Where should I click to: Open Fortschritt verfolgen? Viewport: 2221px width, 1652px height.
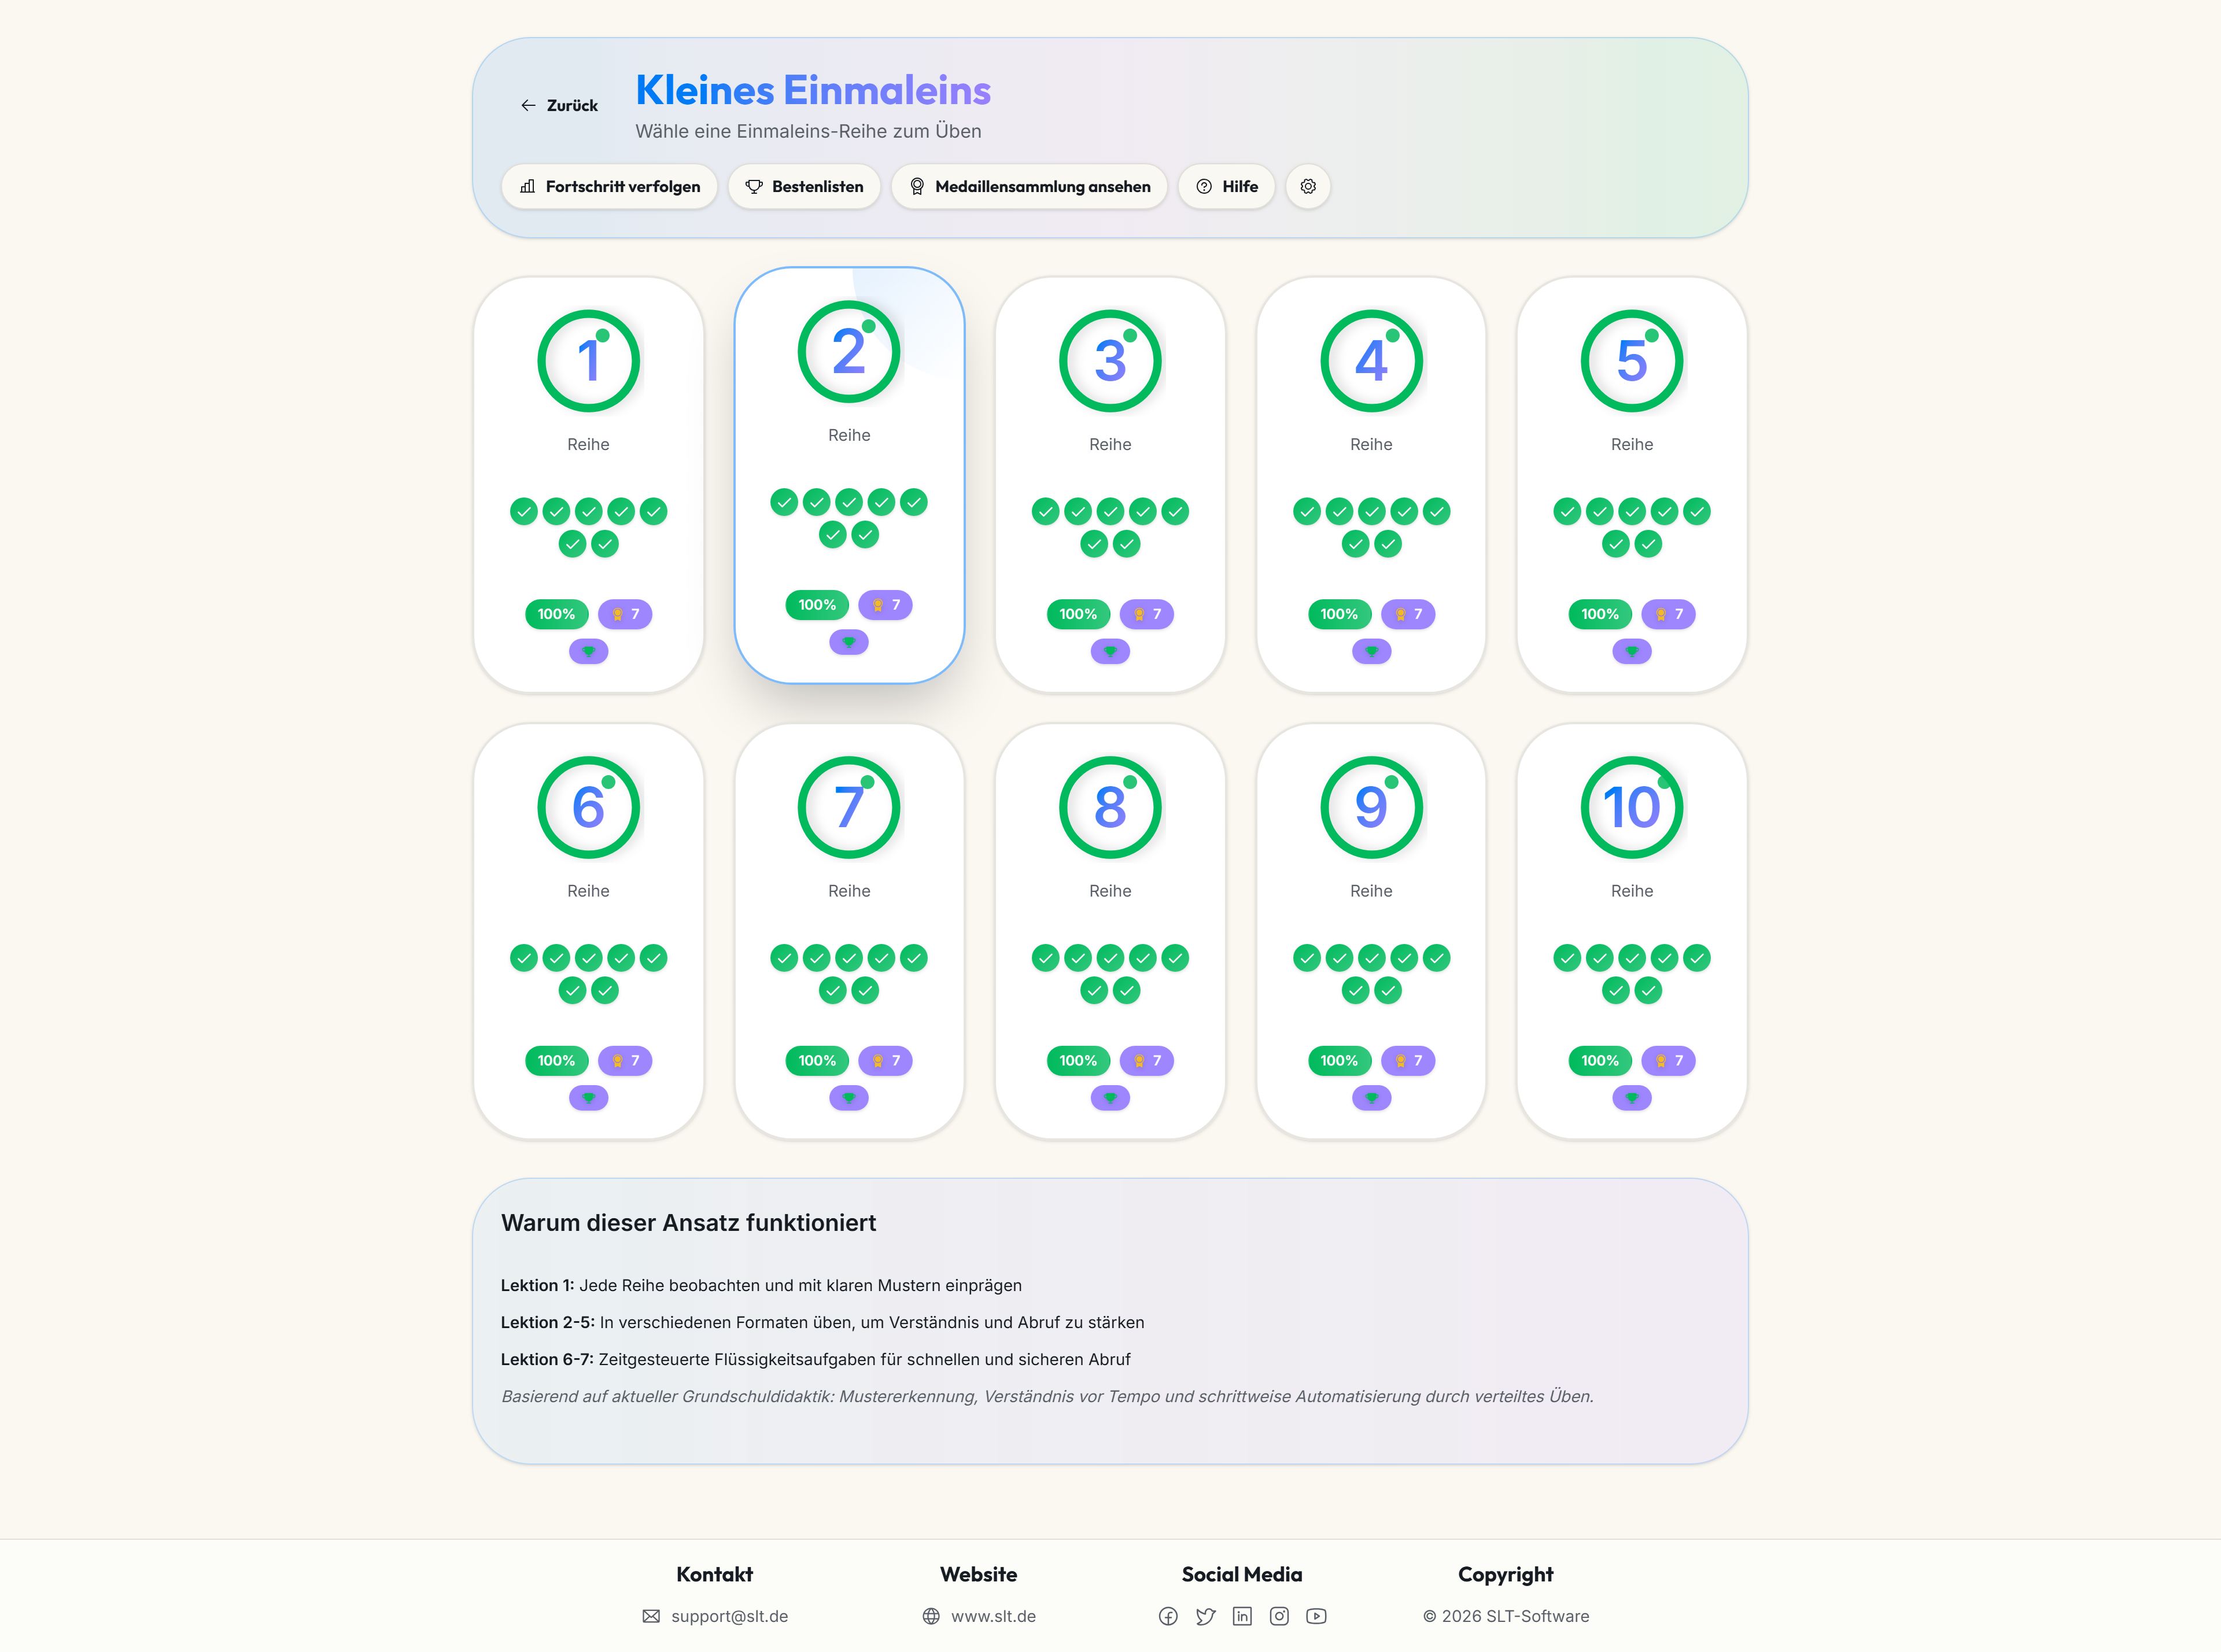pyautogui.click(x=610, y=186)
